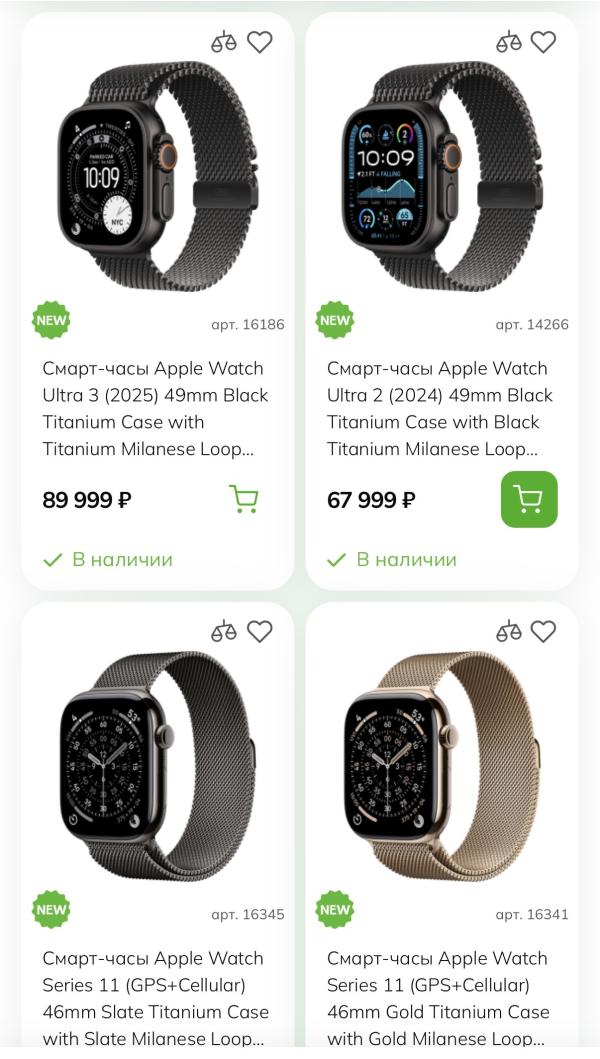Favorite the Slate Titanium Series 11 watch
Image resolution: width=600 pixels, height=1059 pixels.
click(260, 631)
